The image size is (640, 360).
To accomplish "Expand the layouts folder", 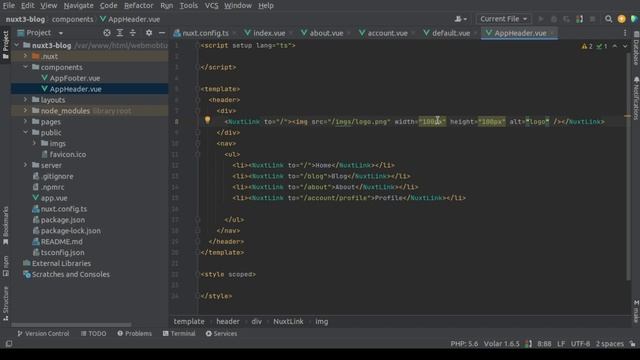I will pos(25,100).
